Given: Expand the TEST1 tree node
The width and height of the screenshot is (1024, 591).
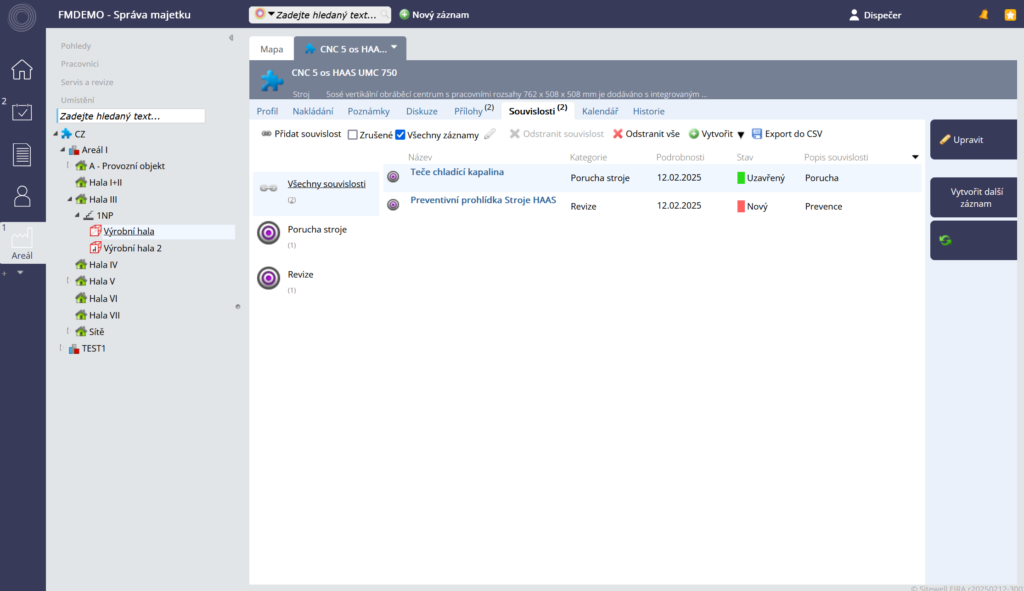Looking at the screenshot, I should 61,348.
